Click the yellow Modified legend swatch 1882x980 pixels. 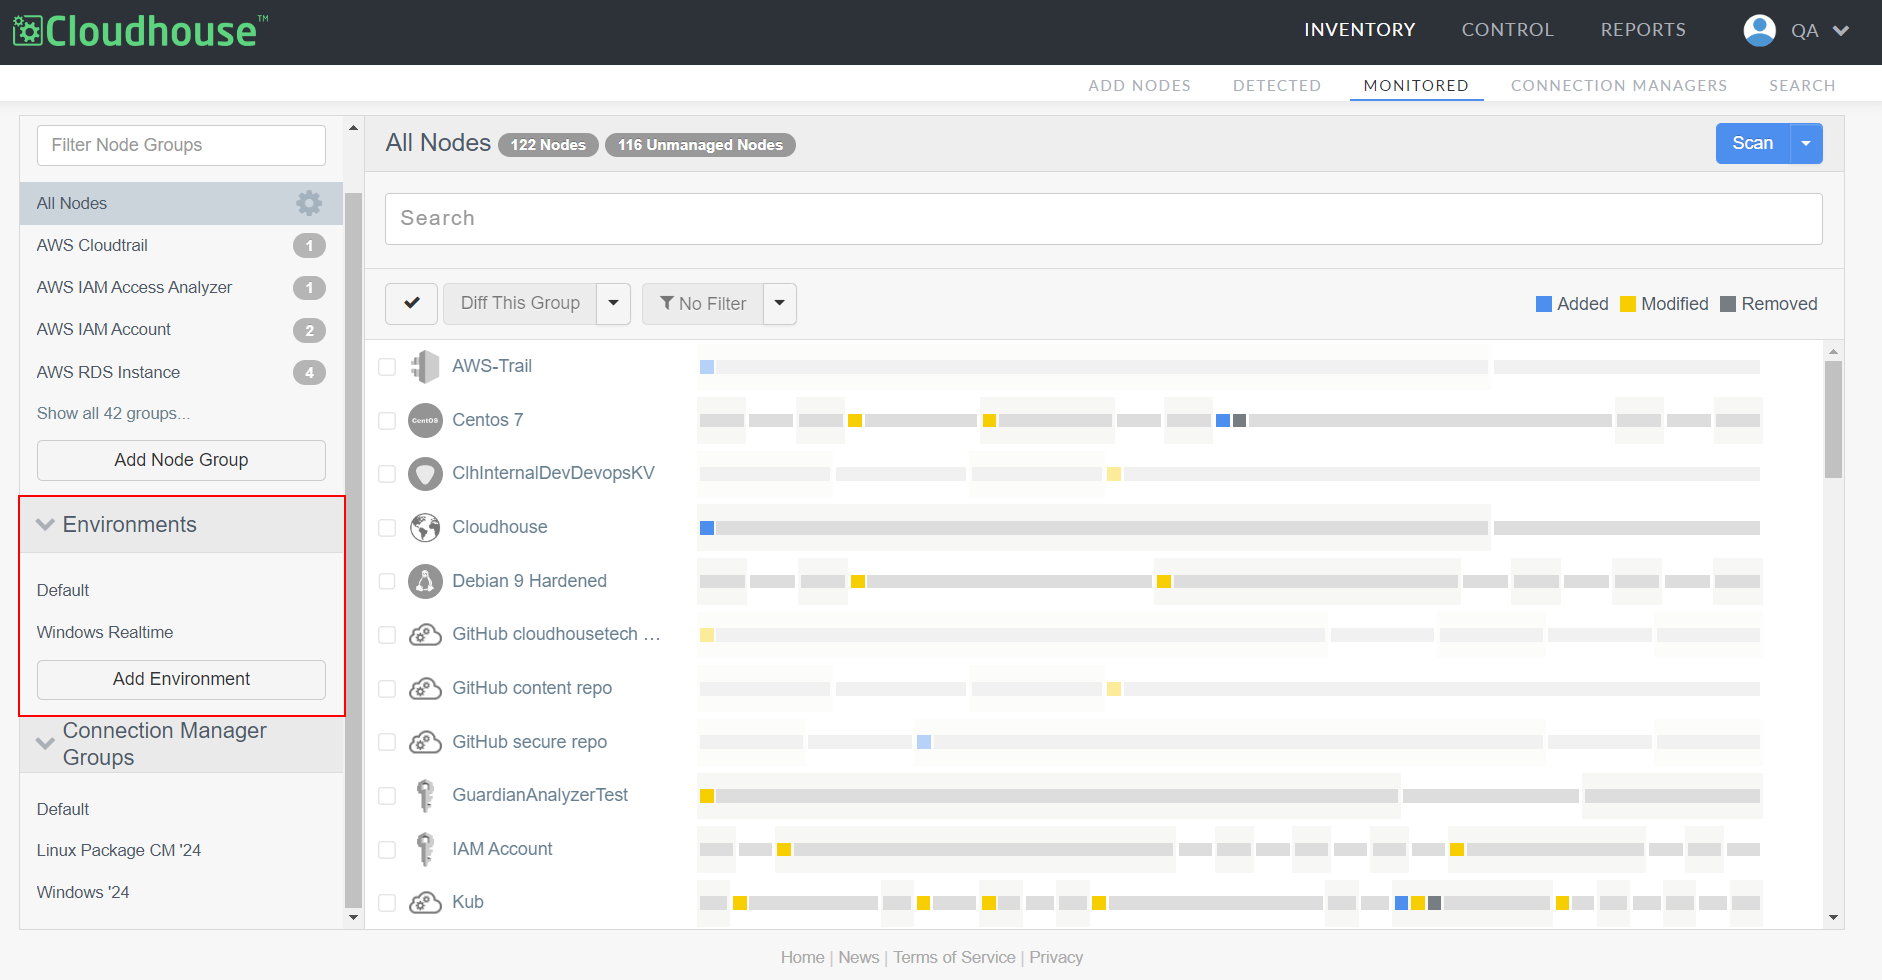[x=1628, y=304]
